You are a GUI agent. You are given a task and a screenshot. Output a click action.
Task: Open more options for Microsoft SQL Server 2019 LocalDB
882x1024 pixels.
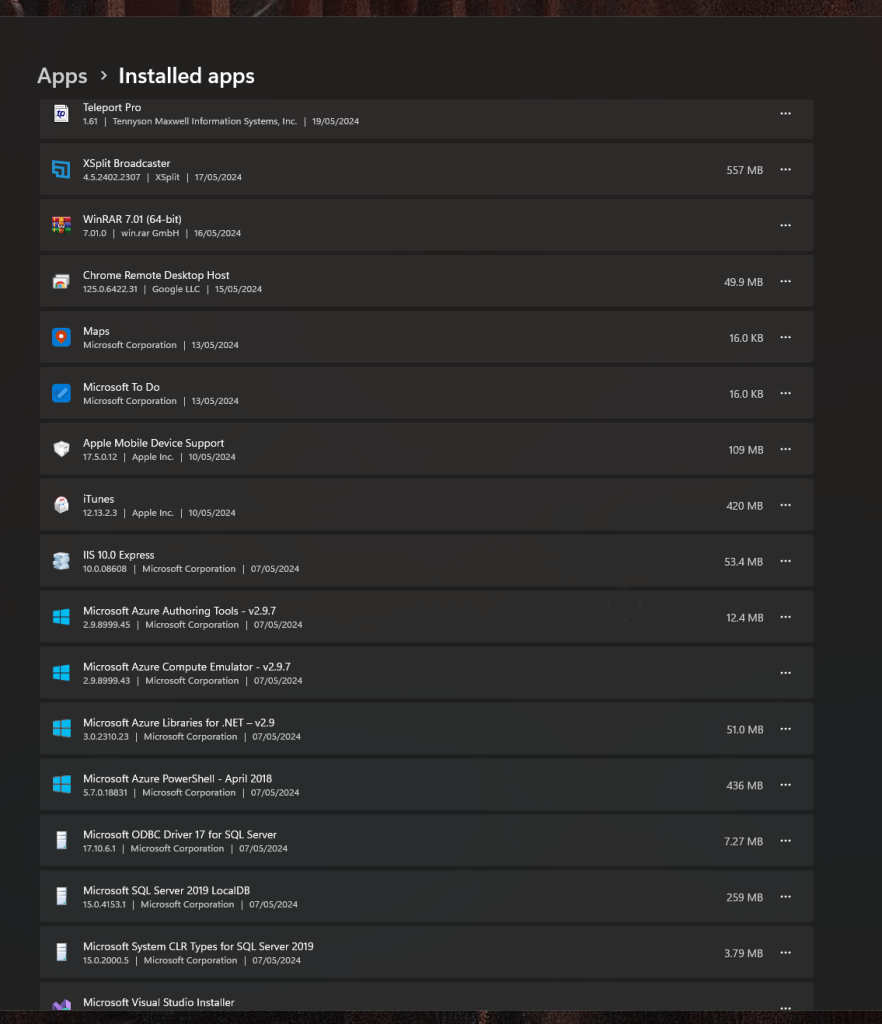pyautogui.click(x=785, y=897)
